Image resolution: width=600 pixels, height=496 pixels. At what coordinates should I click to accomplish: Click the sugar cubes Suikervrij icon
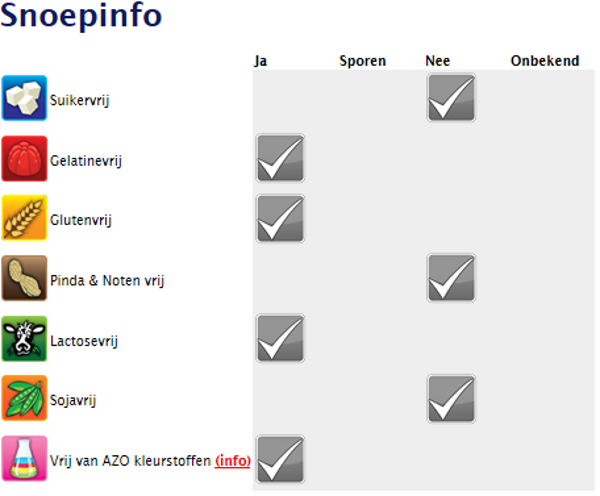pos(24,98)
